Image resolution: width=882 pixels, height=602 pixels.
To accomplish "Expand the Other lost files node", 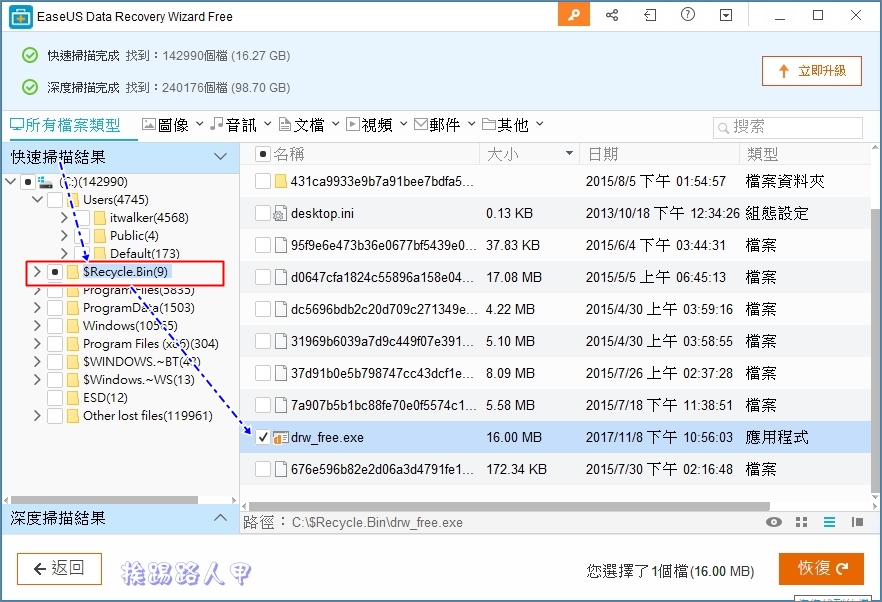I will tap(37, 416).
